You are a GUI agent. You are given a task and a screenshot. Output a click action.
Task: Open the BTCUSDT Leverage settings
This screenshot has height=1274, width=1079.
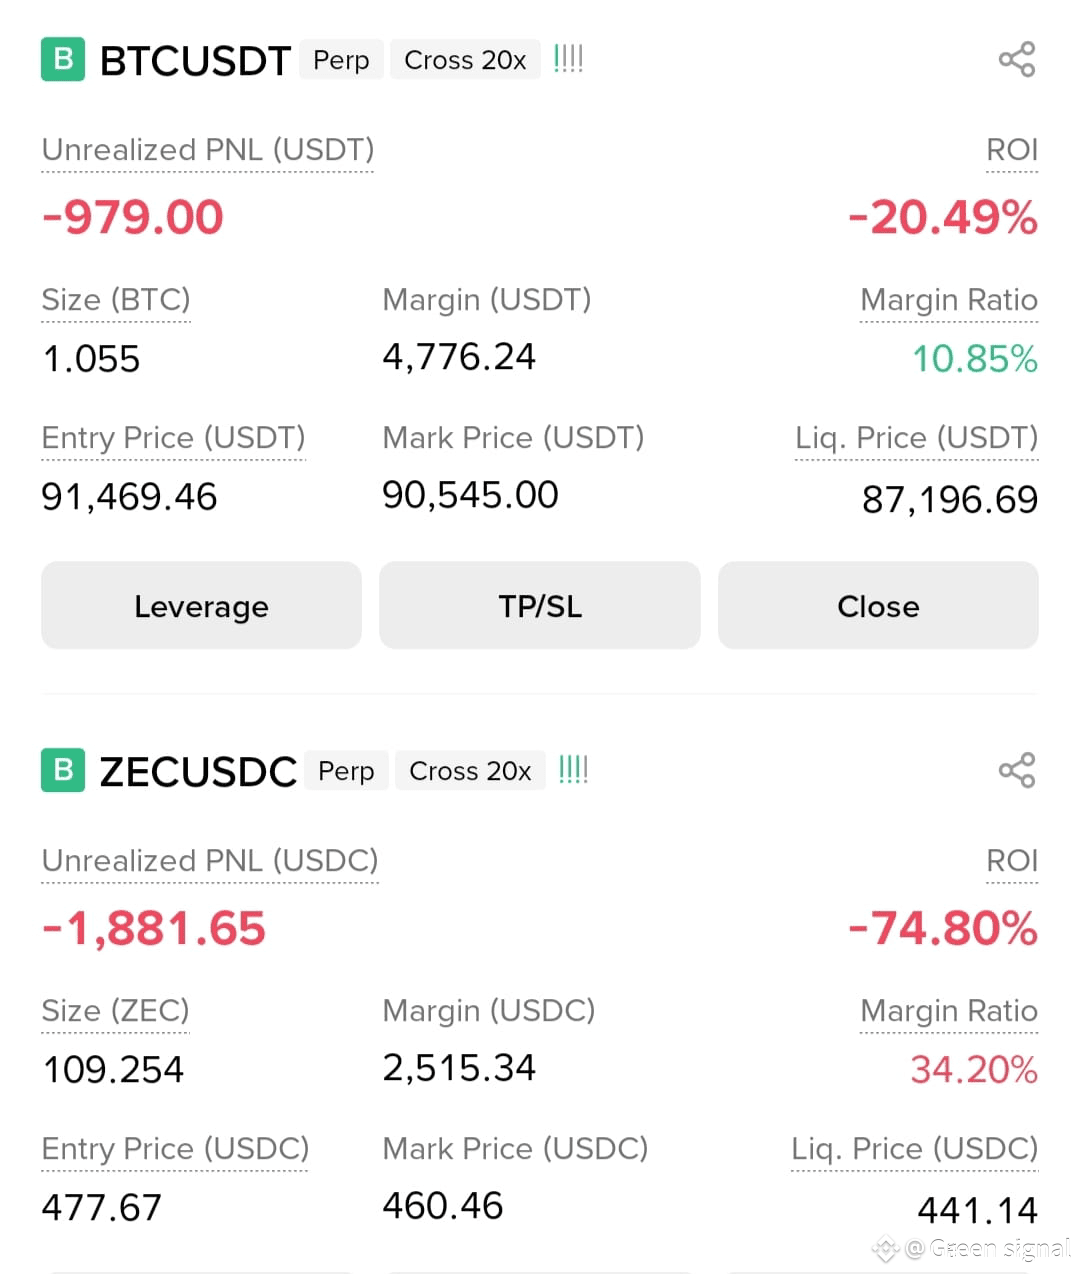pos(201,606)
